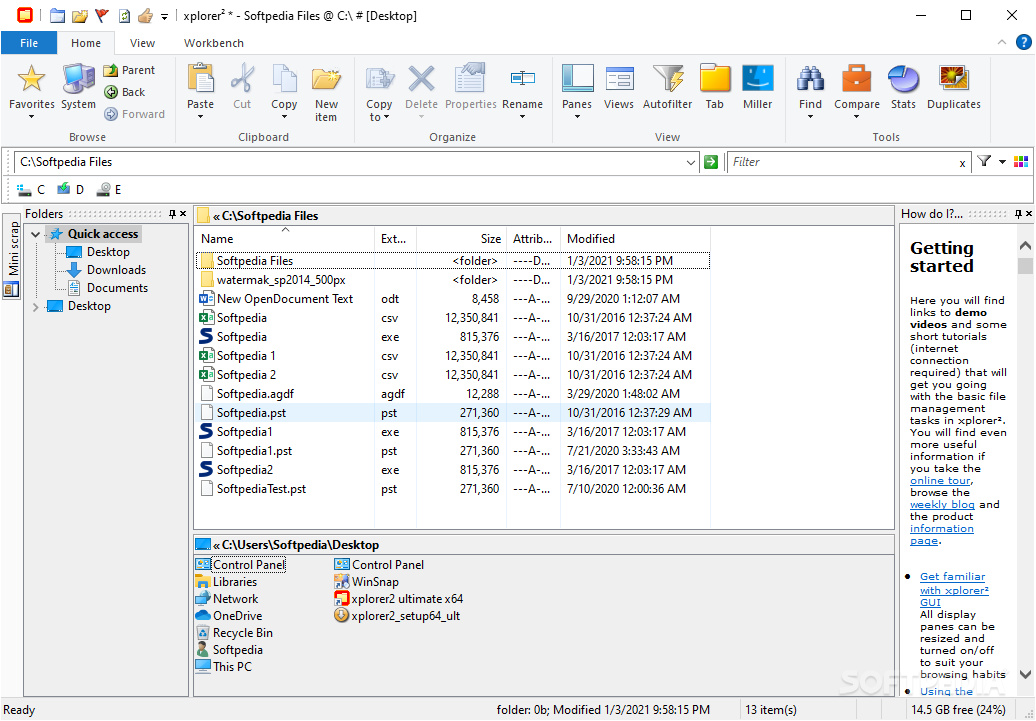This screenshot has width=1036, height=721.
Task: Click the Copy icon
Action: [x=284, y=78]
